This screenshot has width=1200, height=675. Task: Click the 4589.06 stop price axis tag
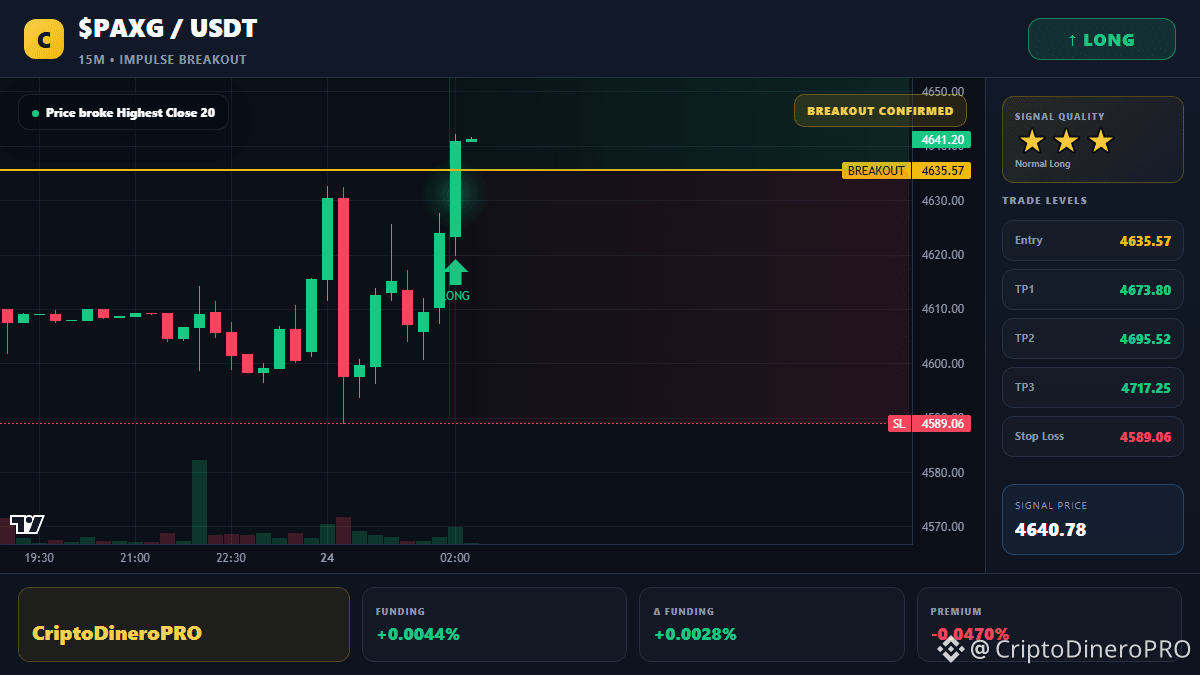pyautogui.click(x=943, y=424)
